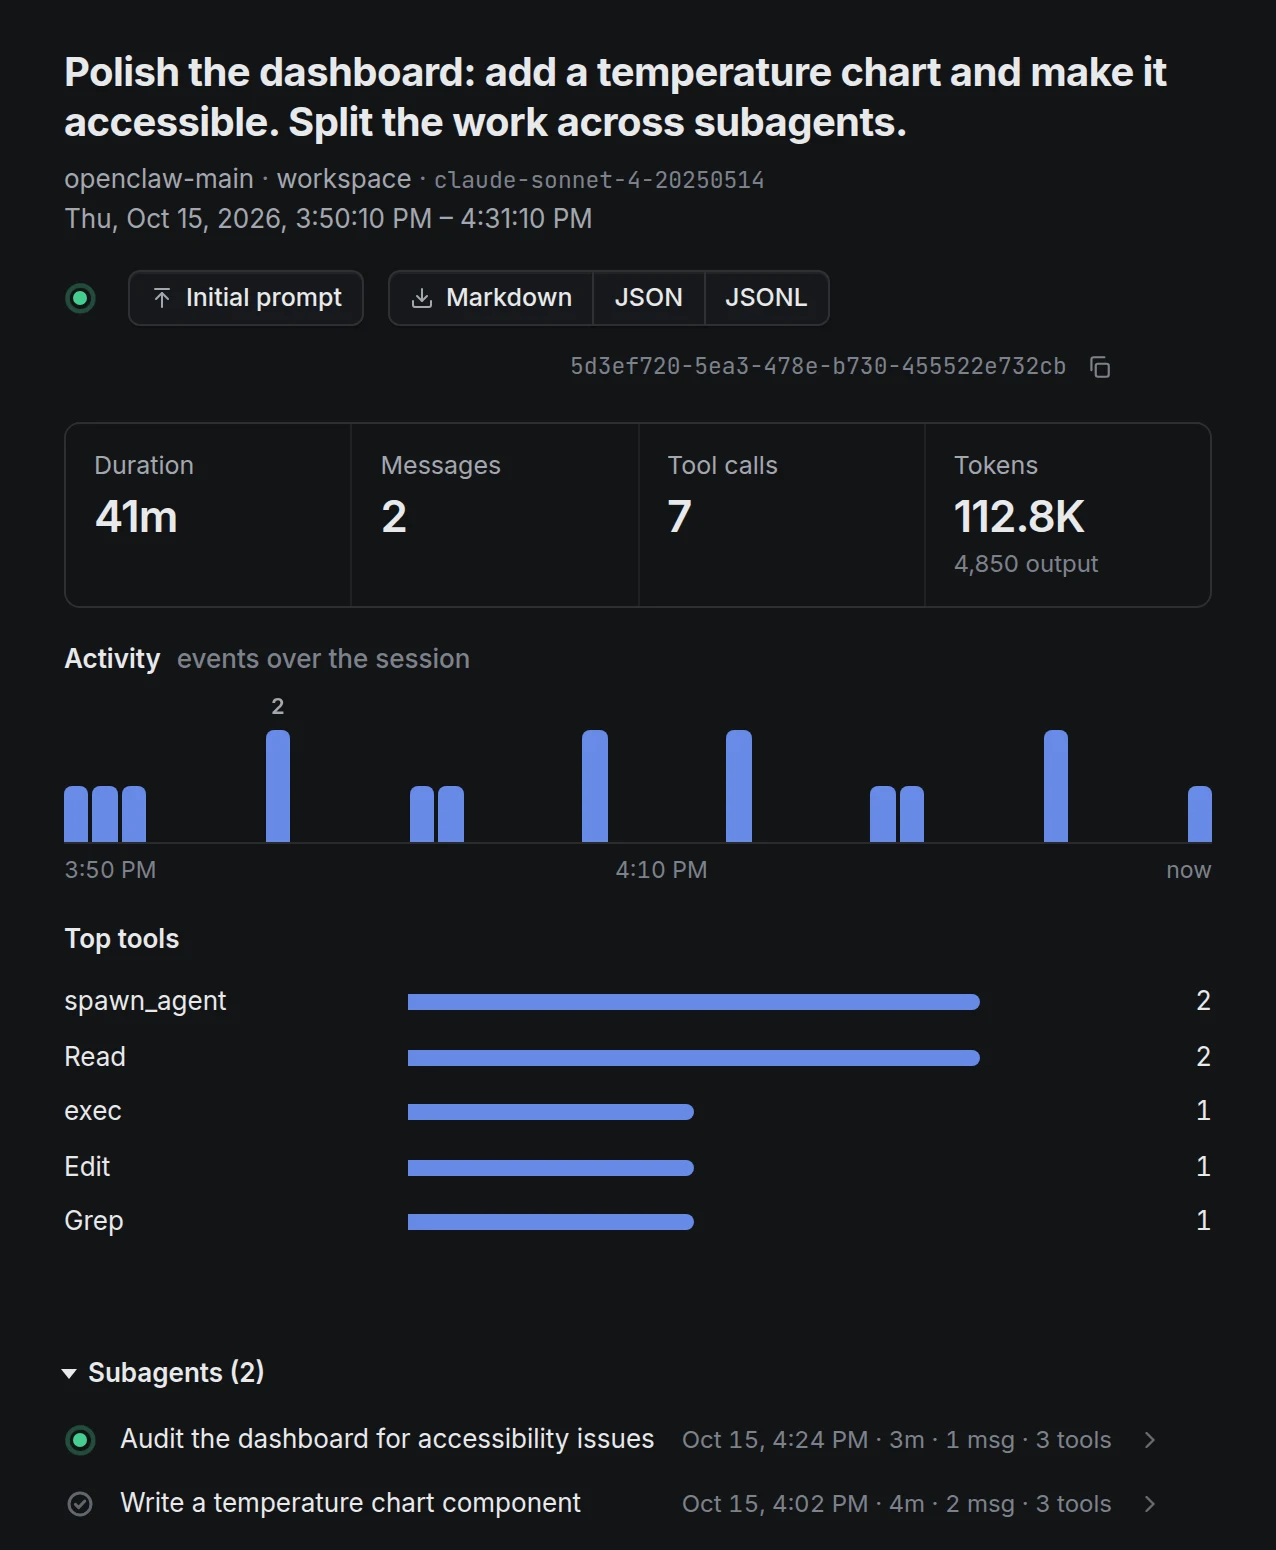Open the accessibility audit subagent chevron

(x=1150, y=1440)
